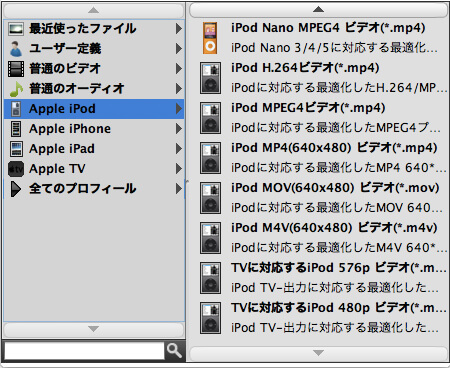Click description mentioning MOV 640

[x=337, y=208]
